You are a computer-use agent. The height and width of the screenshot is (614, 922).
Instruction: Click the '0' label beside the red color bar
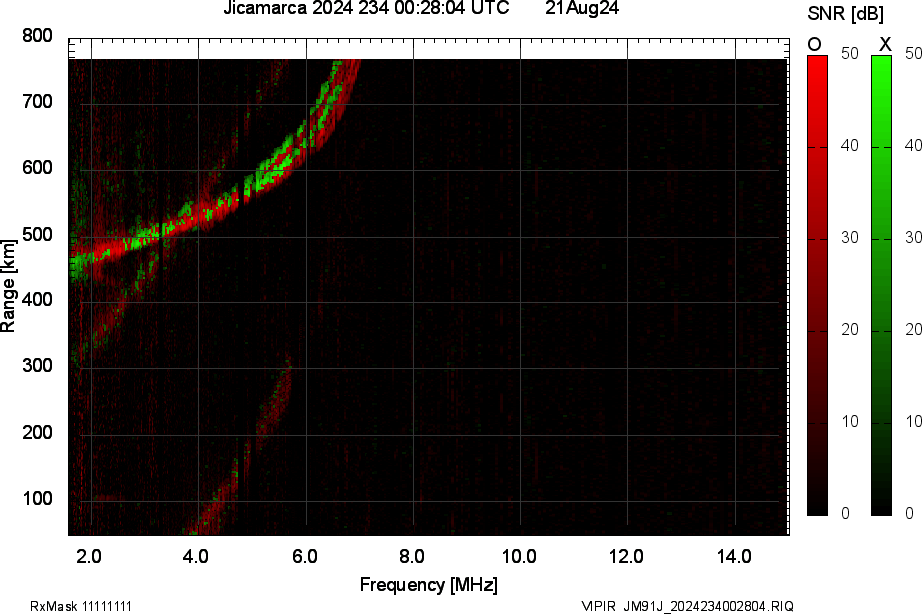click(x=846, y=513)
